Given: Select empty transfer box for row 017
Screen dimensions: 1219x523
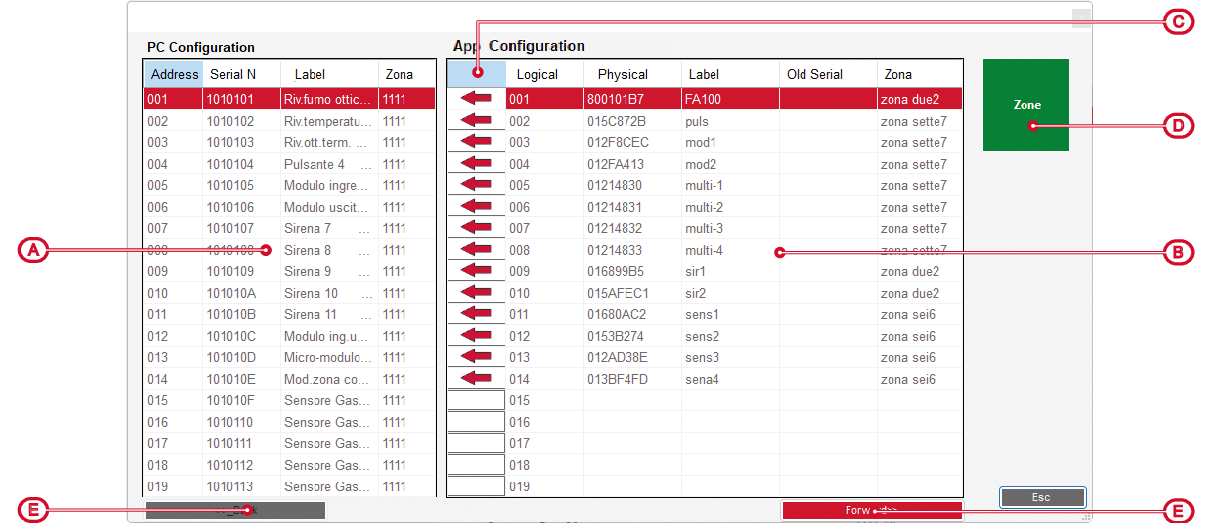Looking at the screenshot, I should [x=476, y=443].
